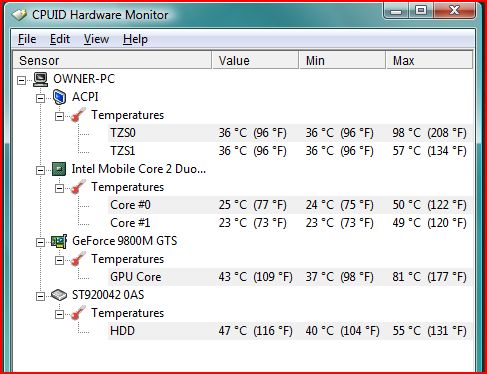Click the Max column header

429,60
